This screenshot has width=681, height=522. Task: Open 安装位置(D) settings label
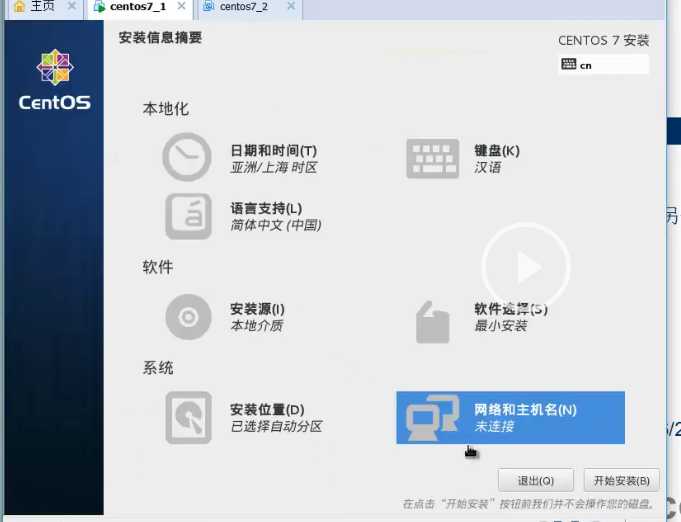tap(267, 410)
